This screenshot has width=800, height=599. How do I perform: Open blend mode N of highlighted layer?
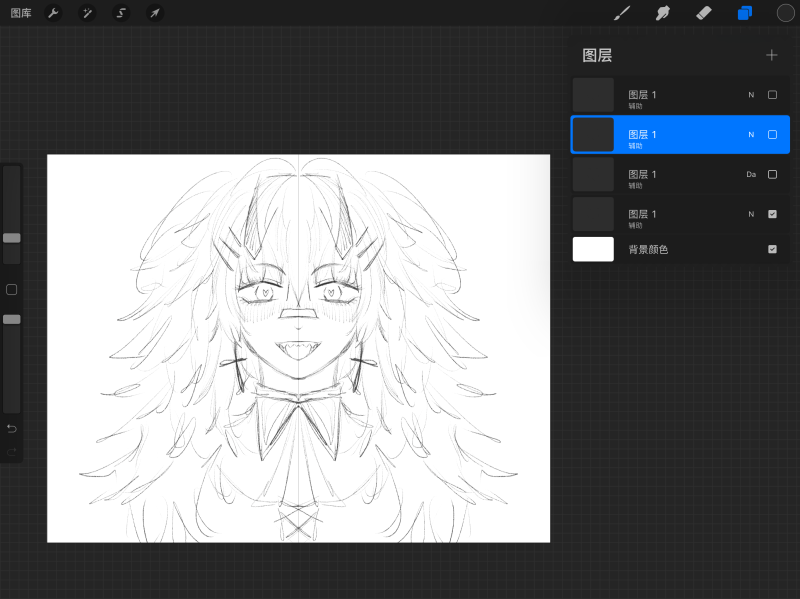tap(751, 135)
